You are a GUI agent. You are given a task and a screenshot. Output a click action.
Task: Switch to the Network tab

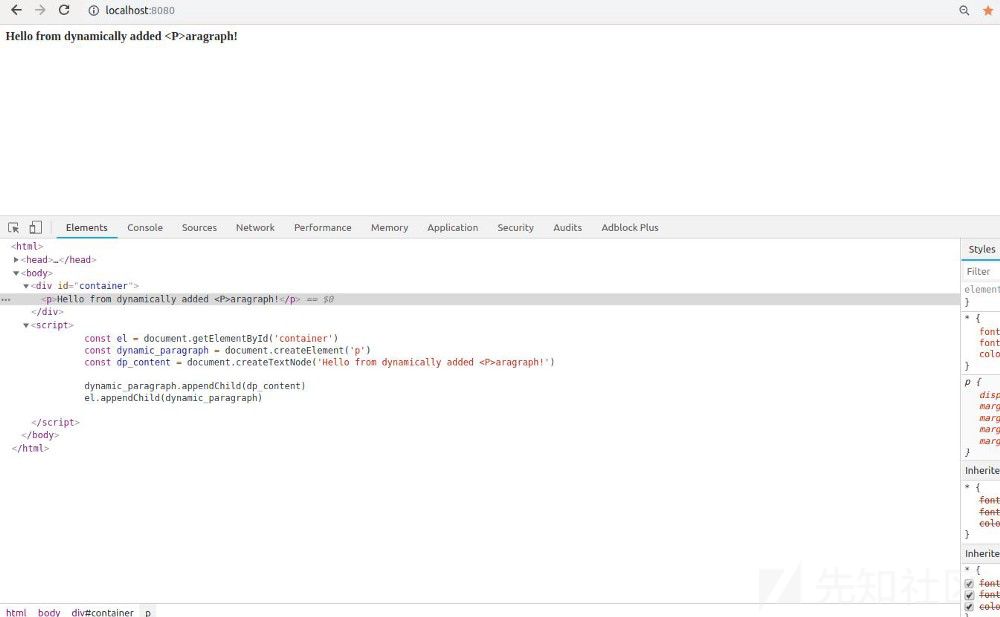tap(255, 227)
